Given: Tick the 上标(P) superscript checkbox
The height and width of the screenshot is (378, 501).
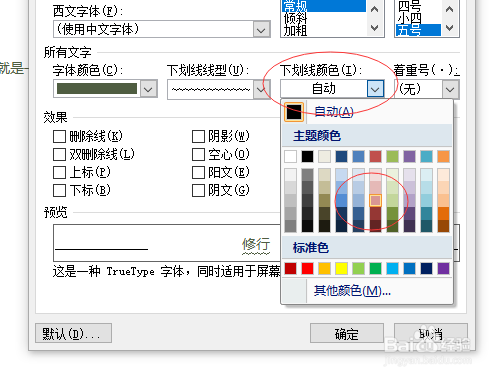Looking at the screenshot, I should [59, 172].
